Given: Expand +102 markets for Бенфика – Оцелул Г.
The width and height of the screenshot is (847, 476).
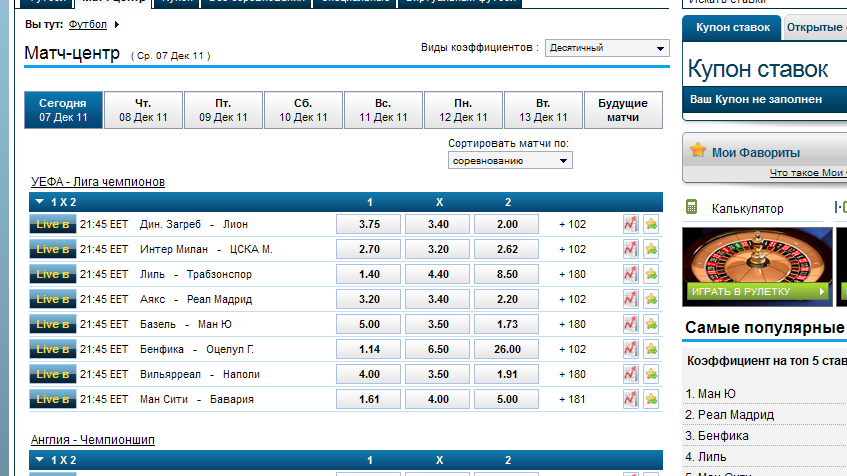Looking at the screenshot, I should coord(573,349).
